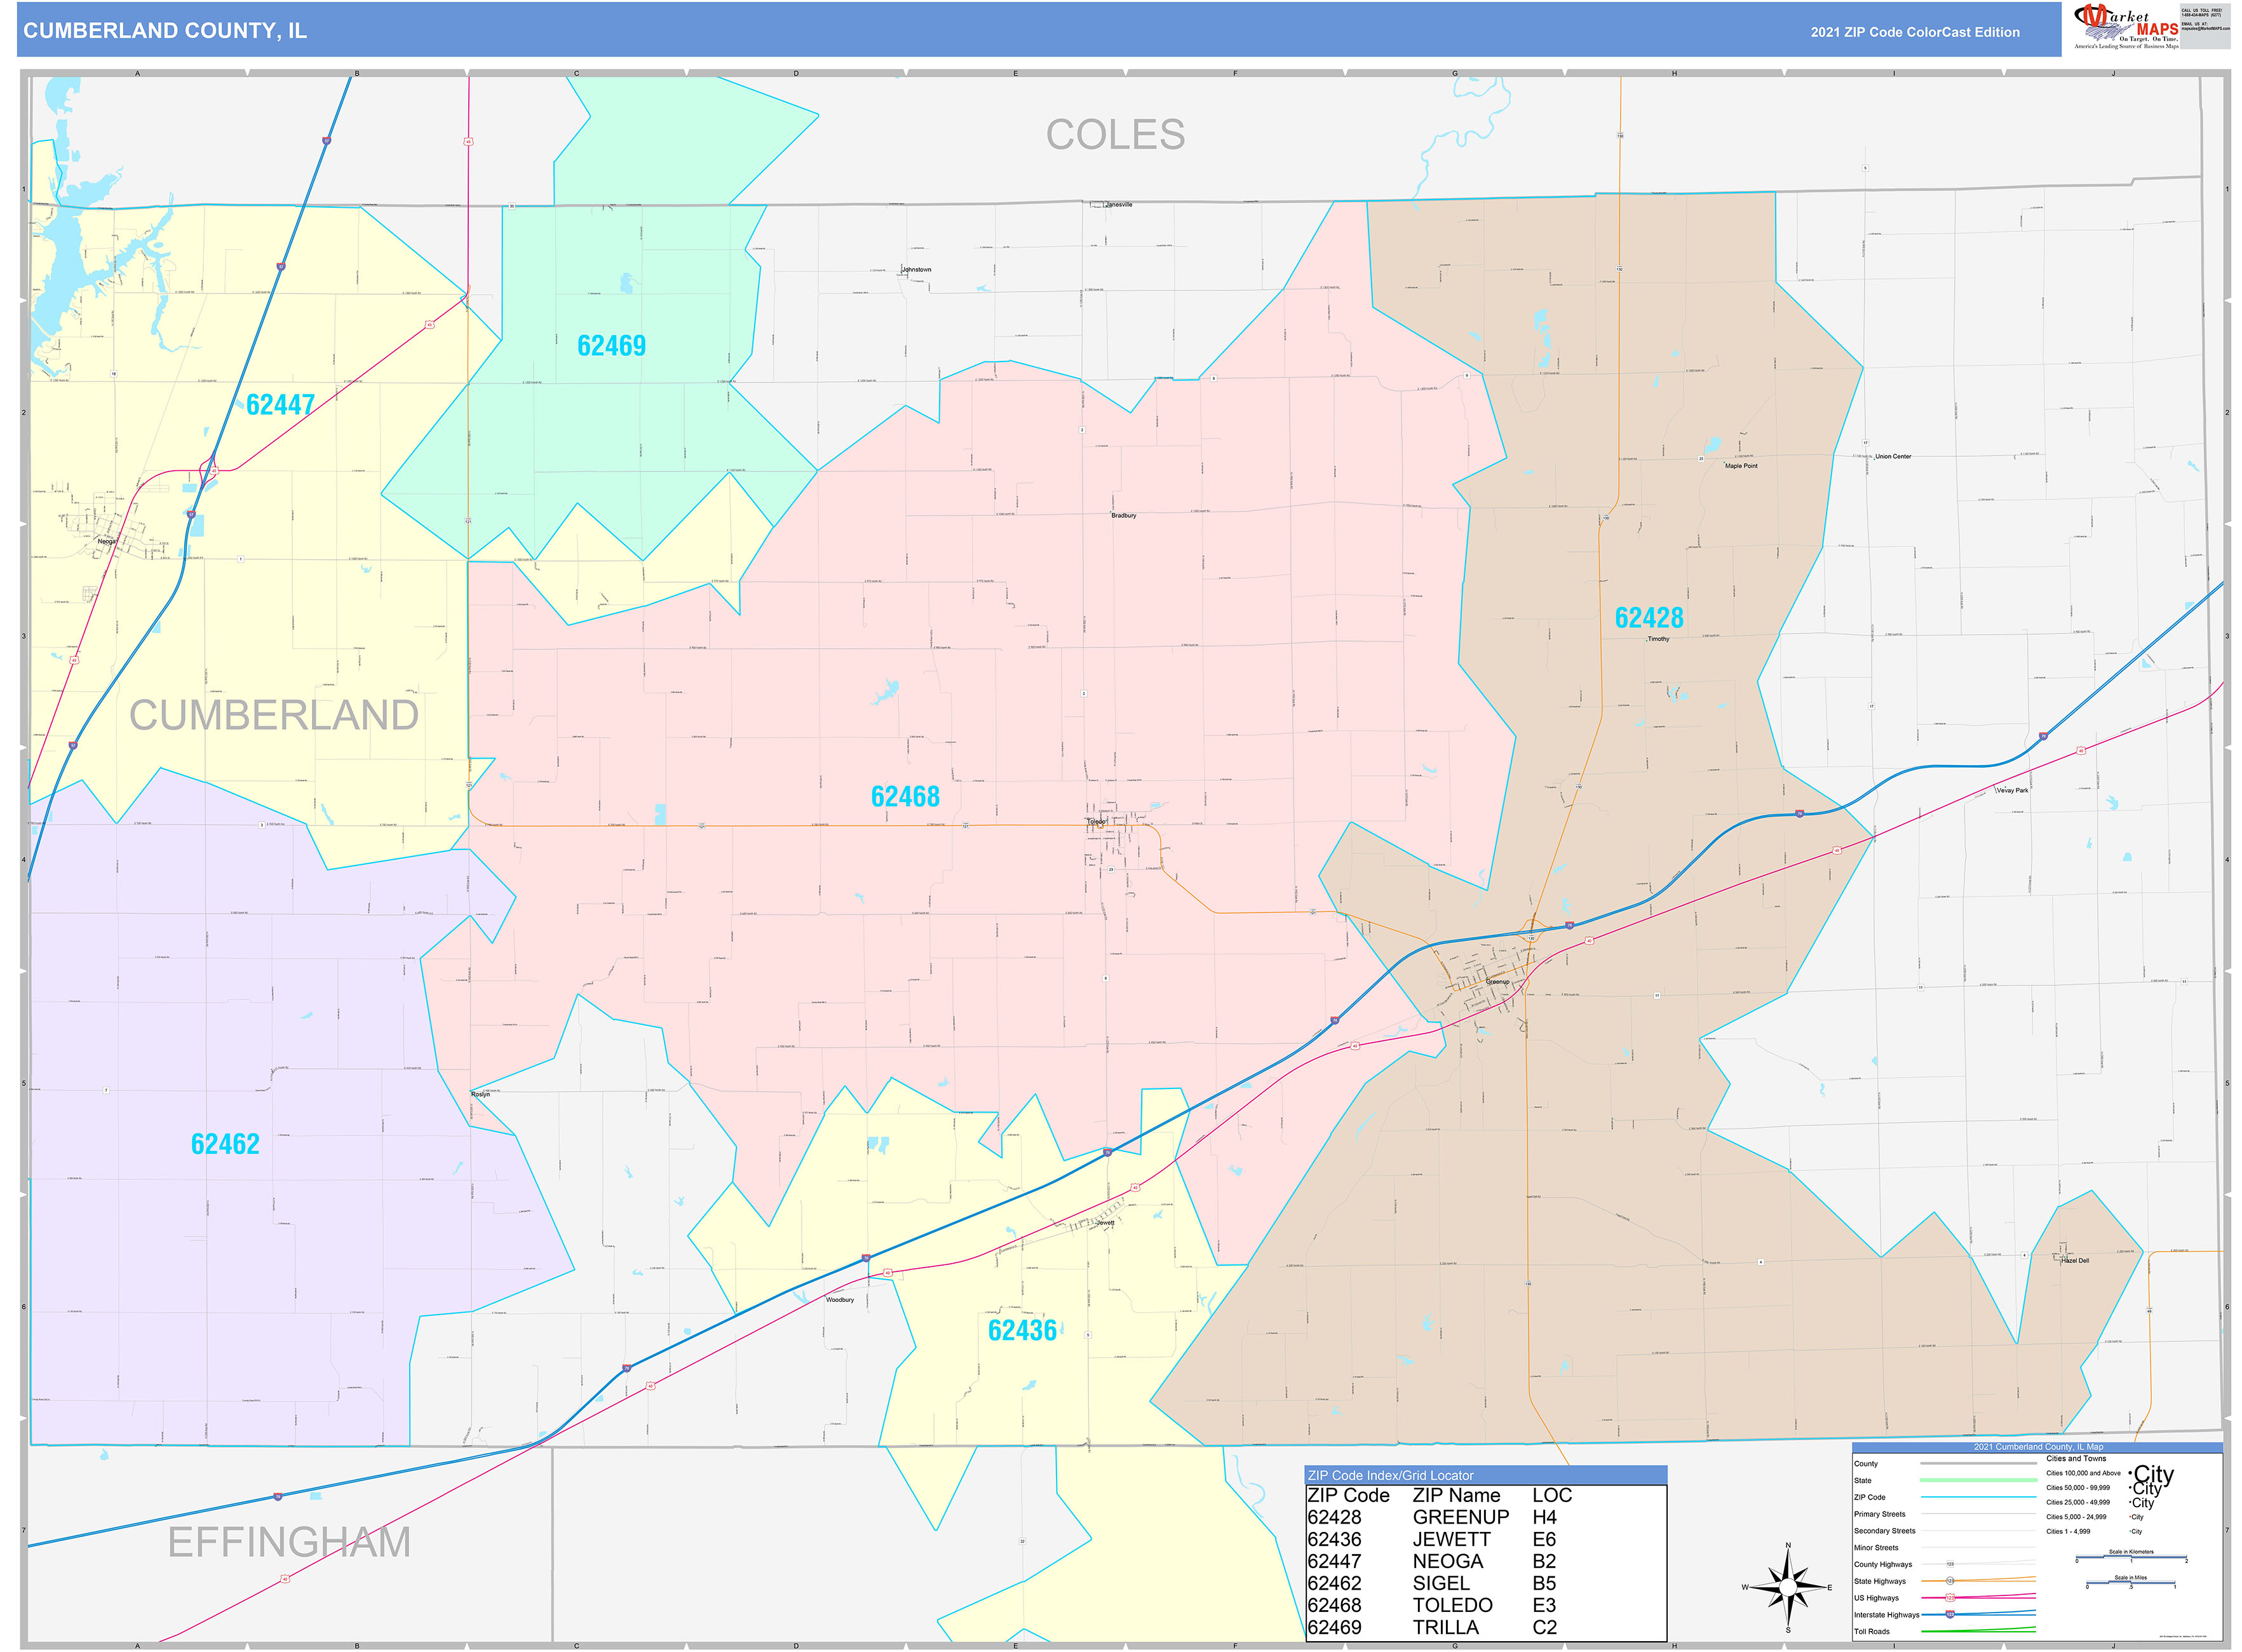Screen dimensions: 2242x1652
Task: Click the State Highways circle shield in legend
Action: tap(1950, 1581)
